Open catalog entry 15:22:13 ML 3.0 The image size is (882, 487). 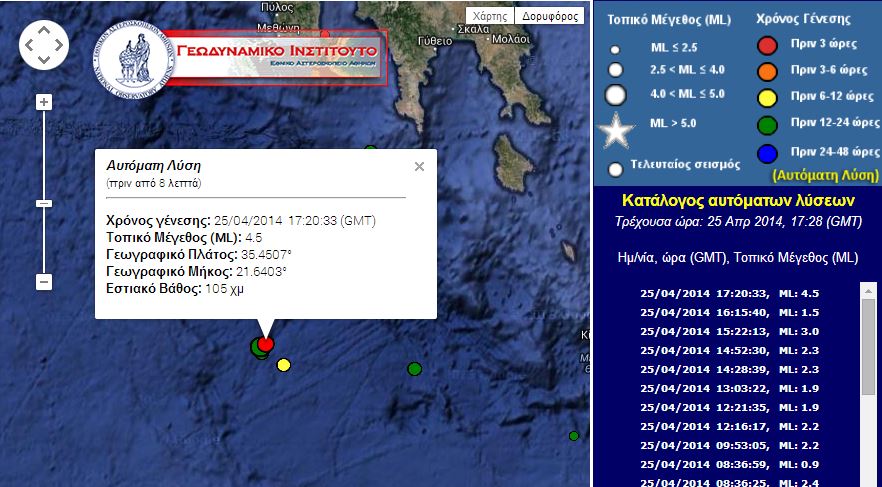[x=731, y=332]
